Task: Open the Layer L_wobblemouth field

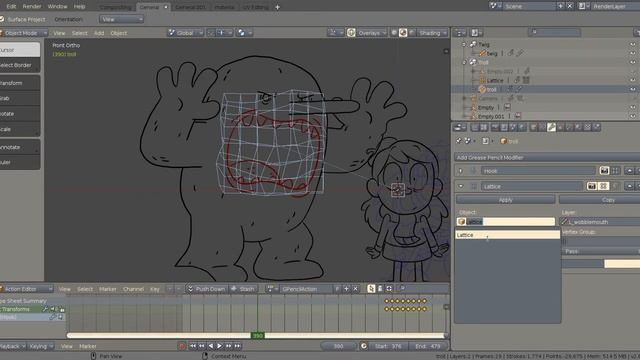Action: (x=600, y=222)
